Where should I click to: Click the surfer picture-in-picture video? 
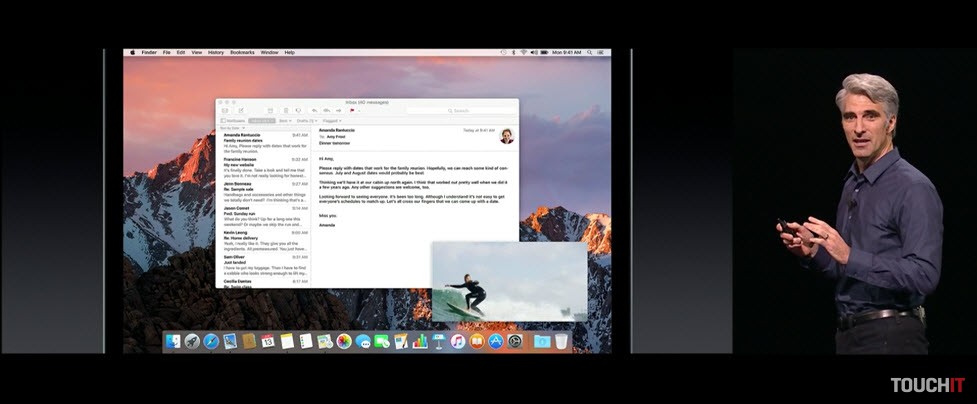click(x=509, y=281)
